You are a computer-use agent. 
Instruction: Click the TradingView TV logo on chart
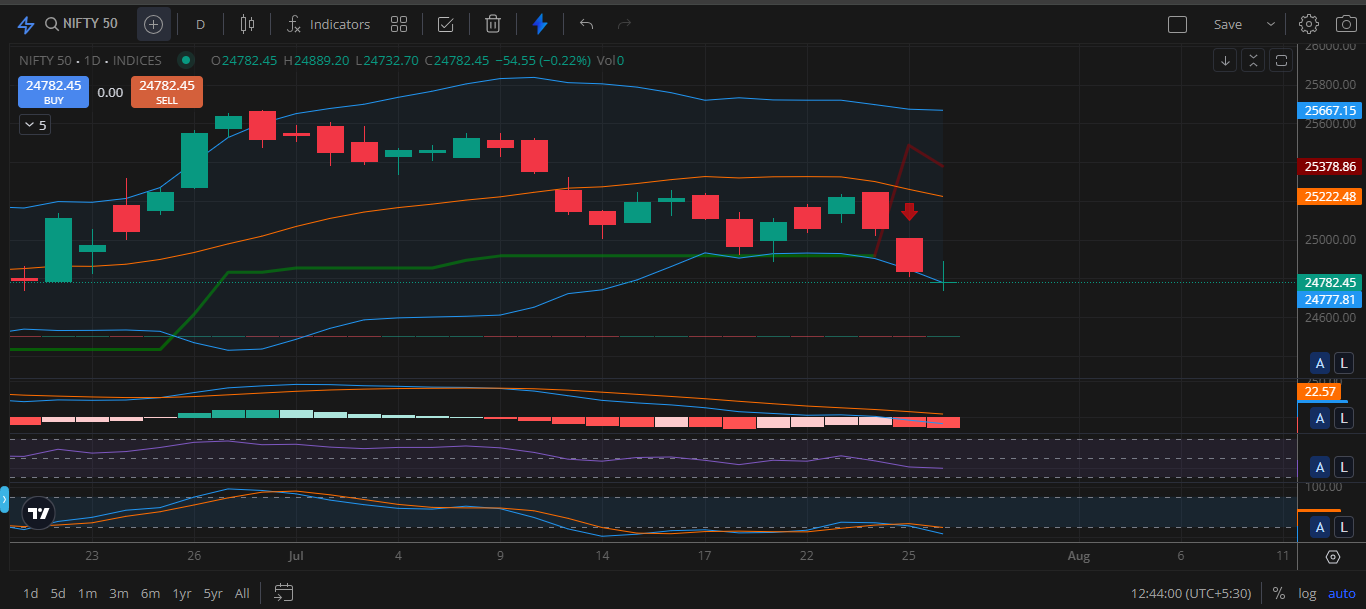coord(38,513)
